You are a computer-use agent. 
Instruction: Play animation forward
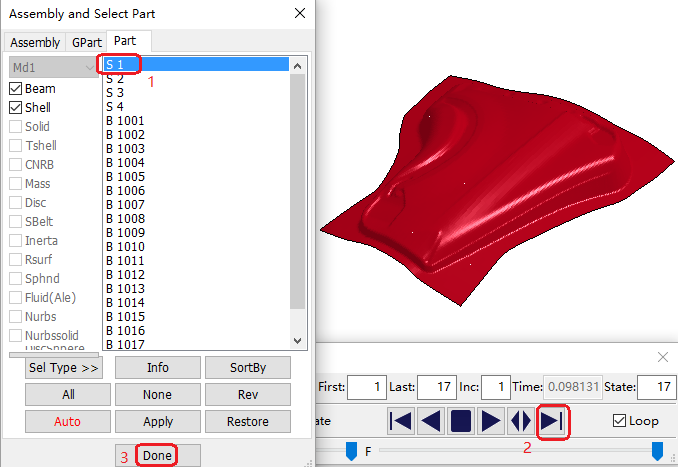pos(491,421)
